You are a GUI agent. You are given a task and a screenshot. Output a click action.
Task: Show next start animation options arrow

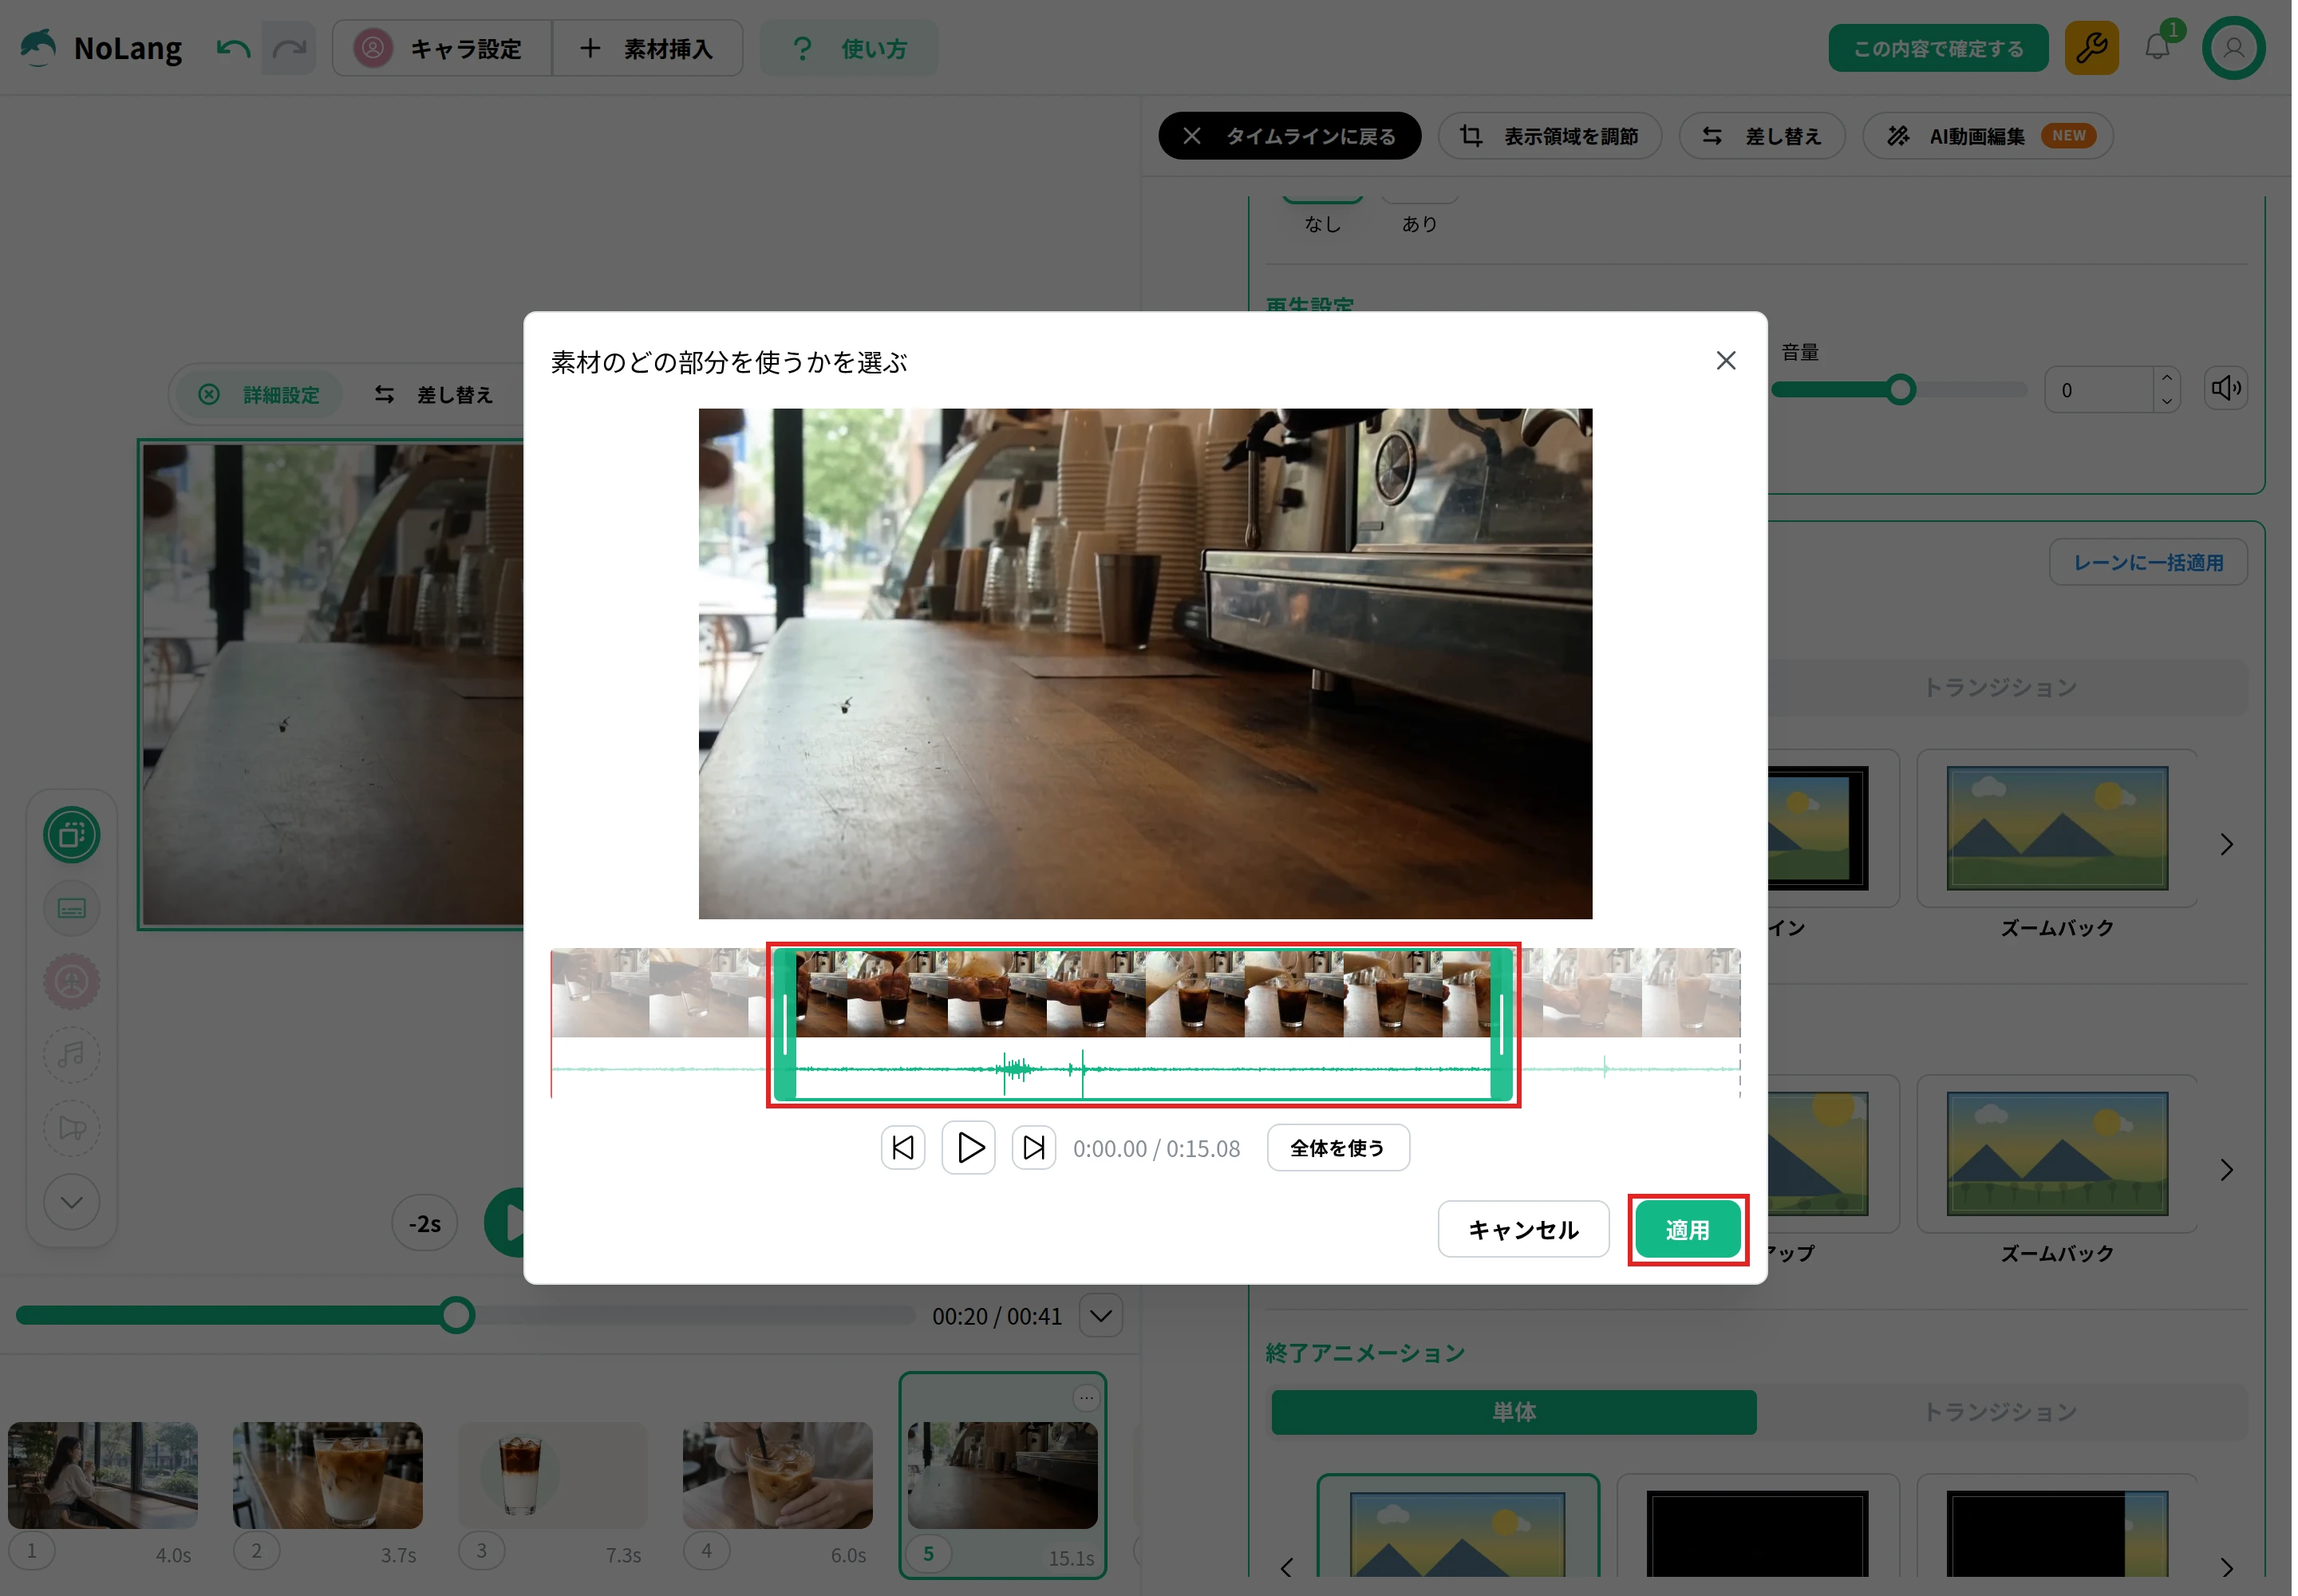(2227, 845)
